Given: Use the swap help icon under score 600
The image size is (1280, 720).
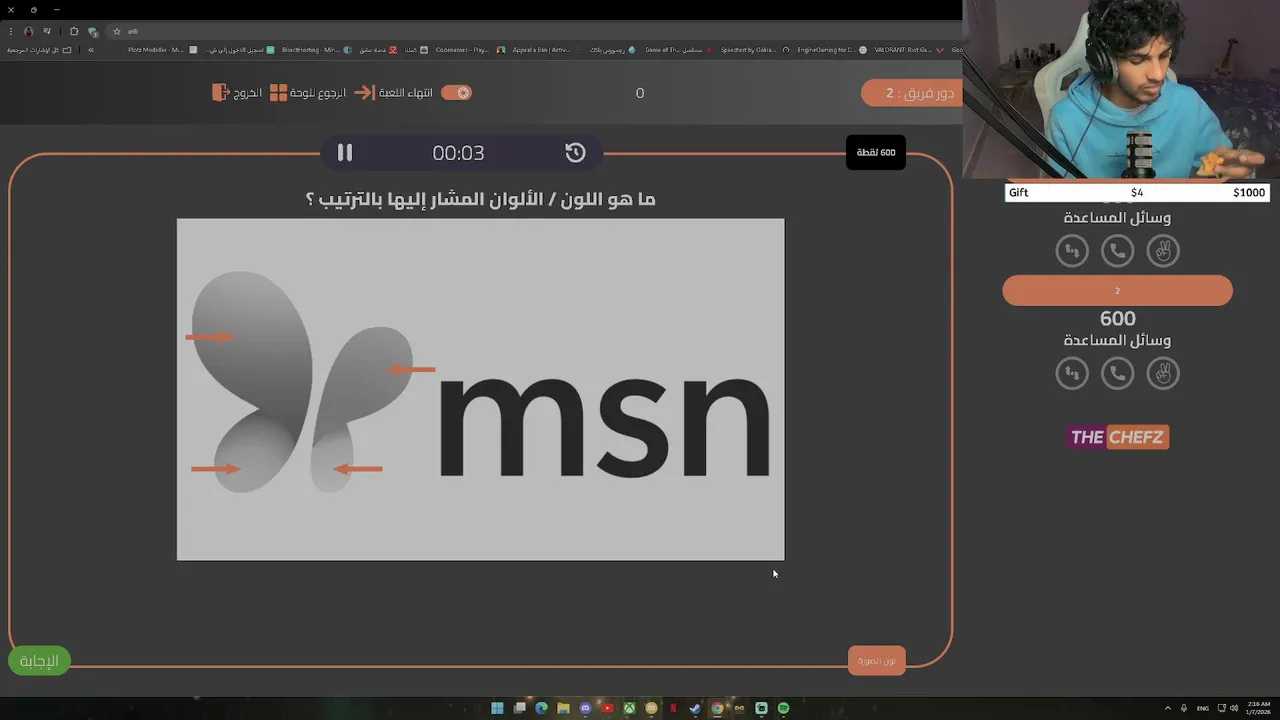Looking at the screenshot, I should pos(1072,373).
